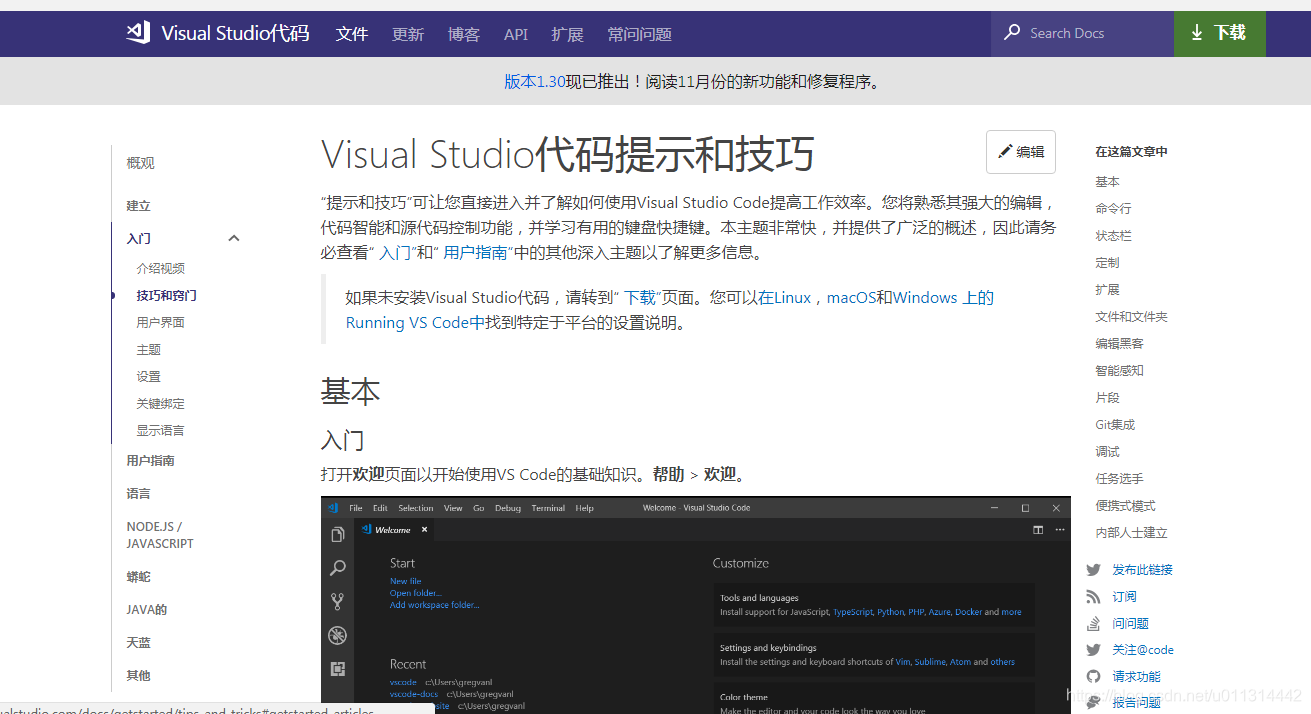Open the macOS setup link
The width and height of the screenshot is (1311, 714).
(x=851, y=298)
